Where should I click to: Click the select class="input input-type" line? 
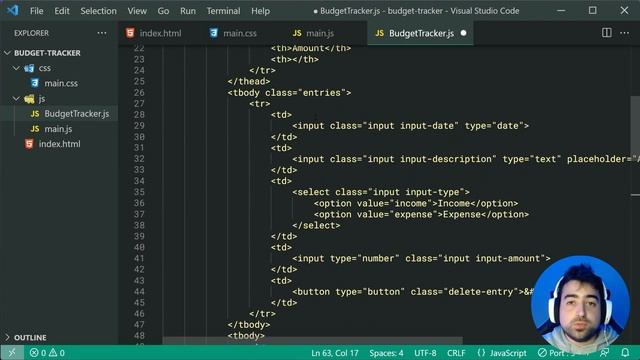point(381,192)
